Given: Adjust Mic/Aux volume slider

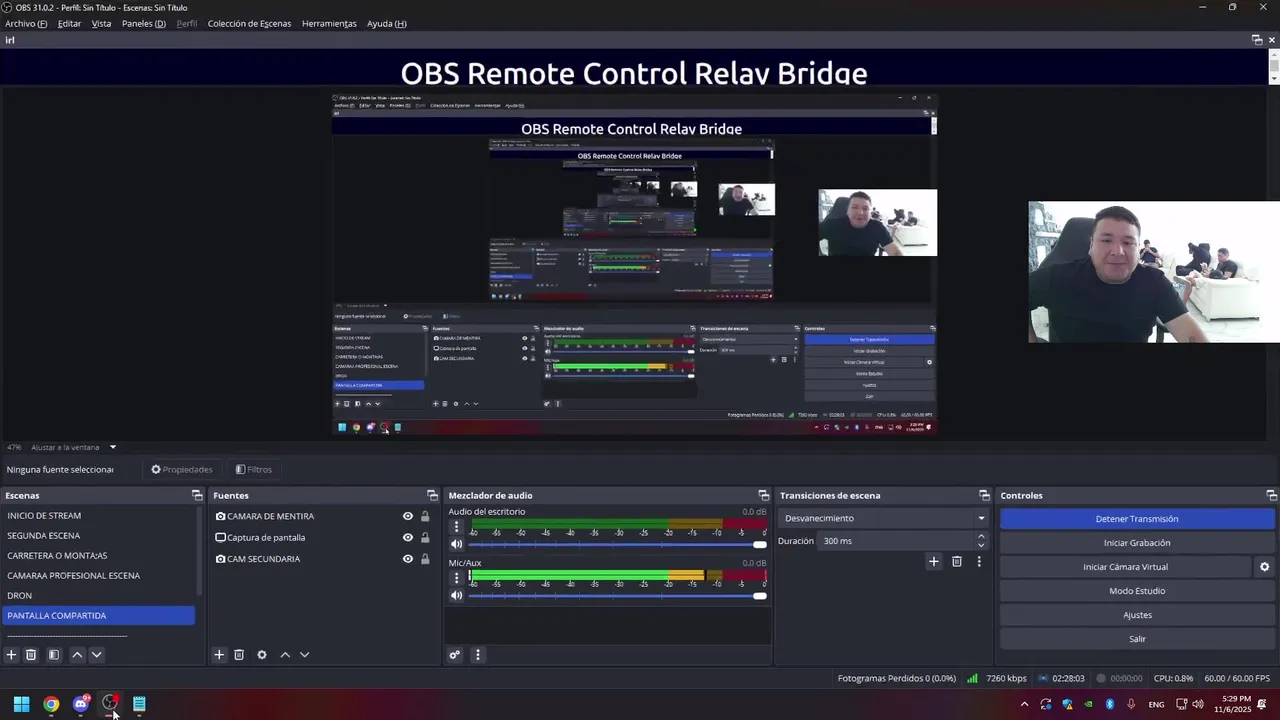Looking at the screenshot, I should 617,596.
